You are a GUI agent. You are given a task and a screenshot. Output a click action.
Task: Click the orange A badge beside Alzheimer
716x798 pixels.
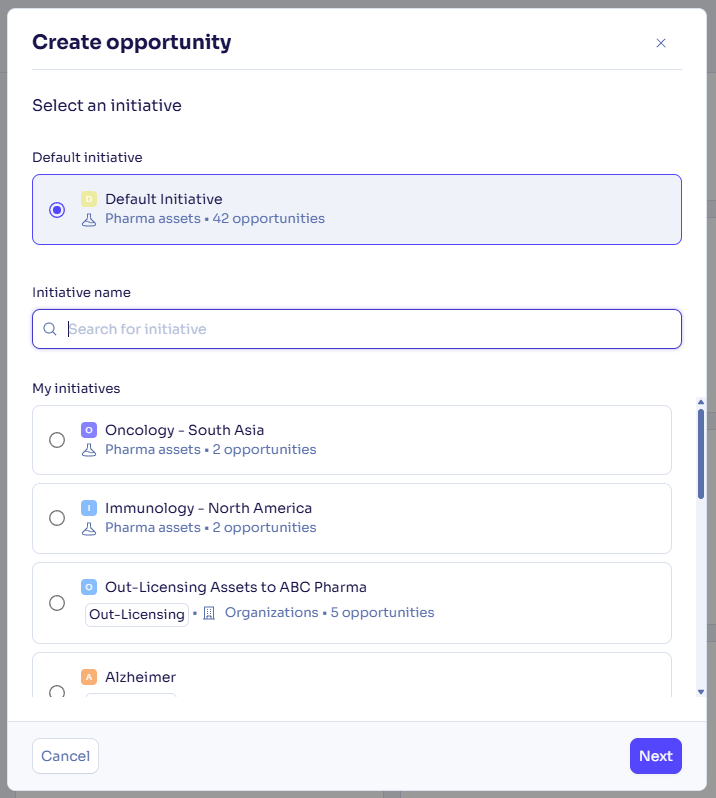click(x=89, y=677)
